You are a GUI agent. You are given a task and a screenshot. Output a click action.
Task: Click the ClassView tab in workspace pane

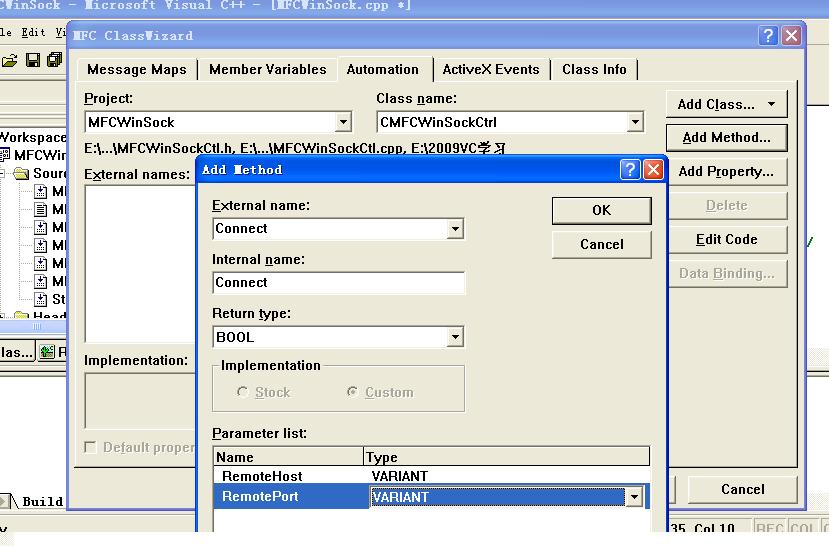[17, 352]
